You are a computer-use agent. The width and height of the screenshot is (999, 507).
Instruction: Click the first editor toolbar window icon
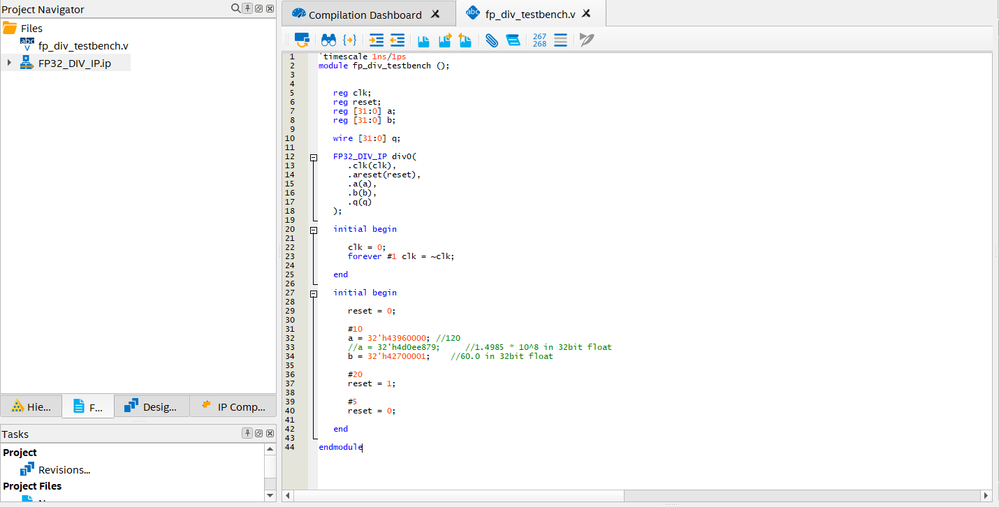pyautogui.click(x=301, y=40)
